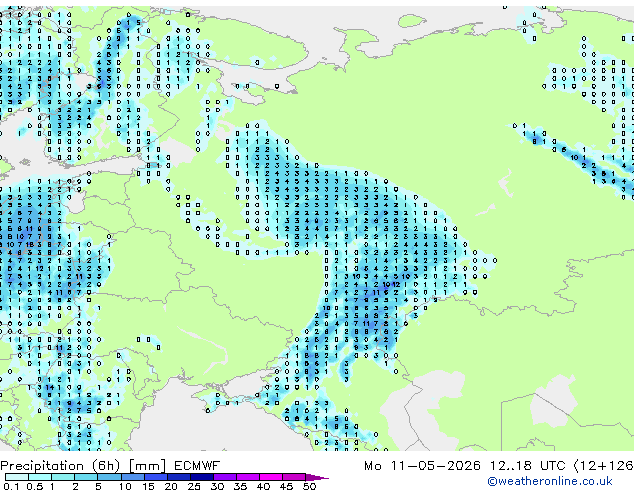
Task: Click the '[mm]' unit label
Action: pos(148,466)
